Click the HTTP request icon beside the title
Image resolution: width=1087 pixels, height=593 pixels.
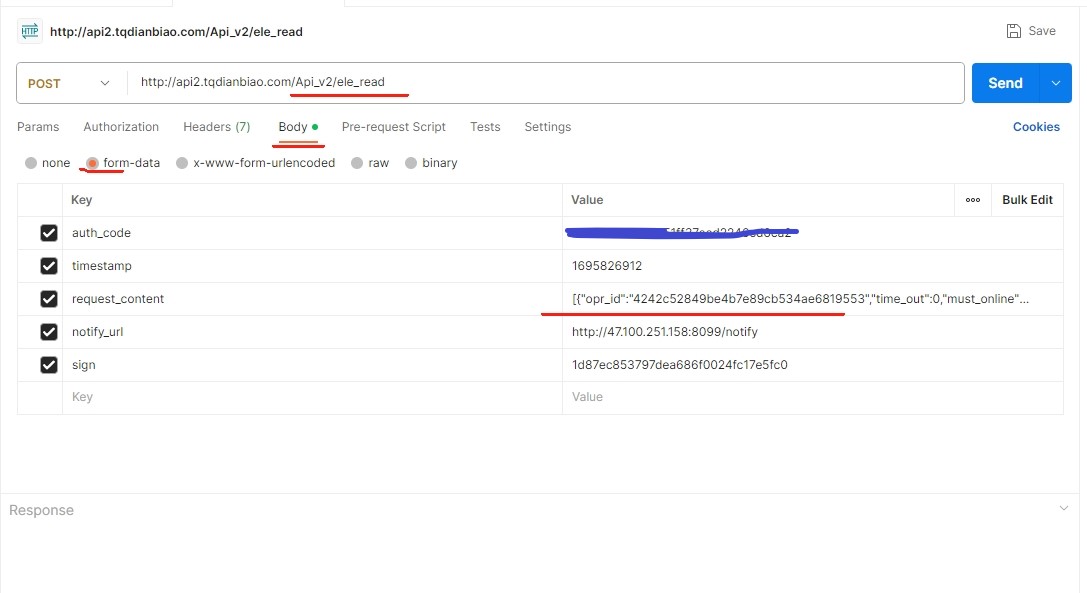pos(30,31)
